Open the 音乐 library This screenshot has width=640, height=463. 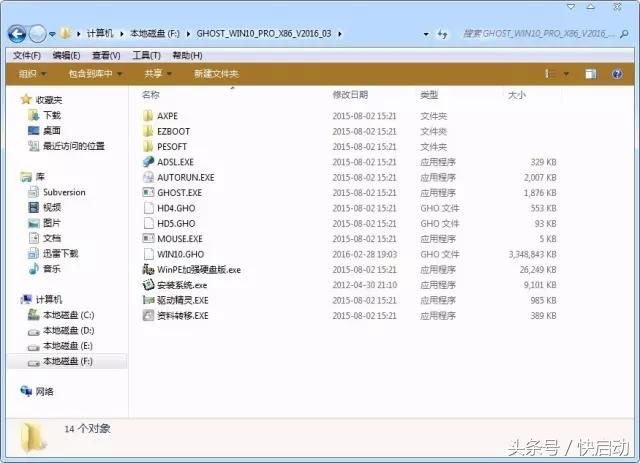pyautogui.click(x=52, y=269)
